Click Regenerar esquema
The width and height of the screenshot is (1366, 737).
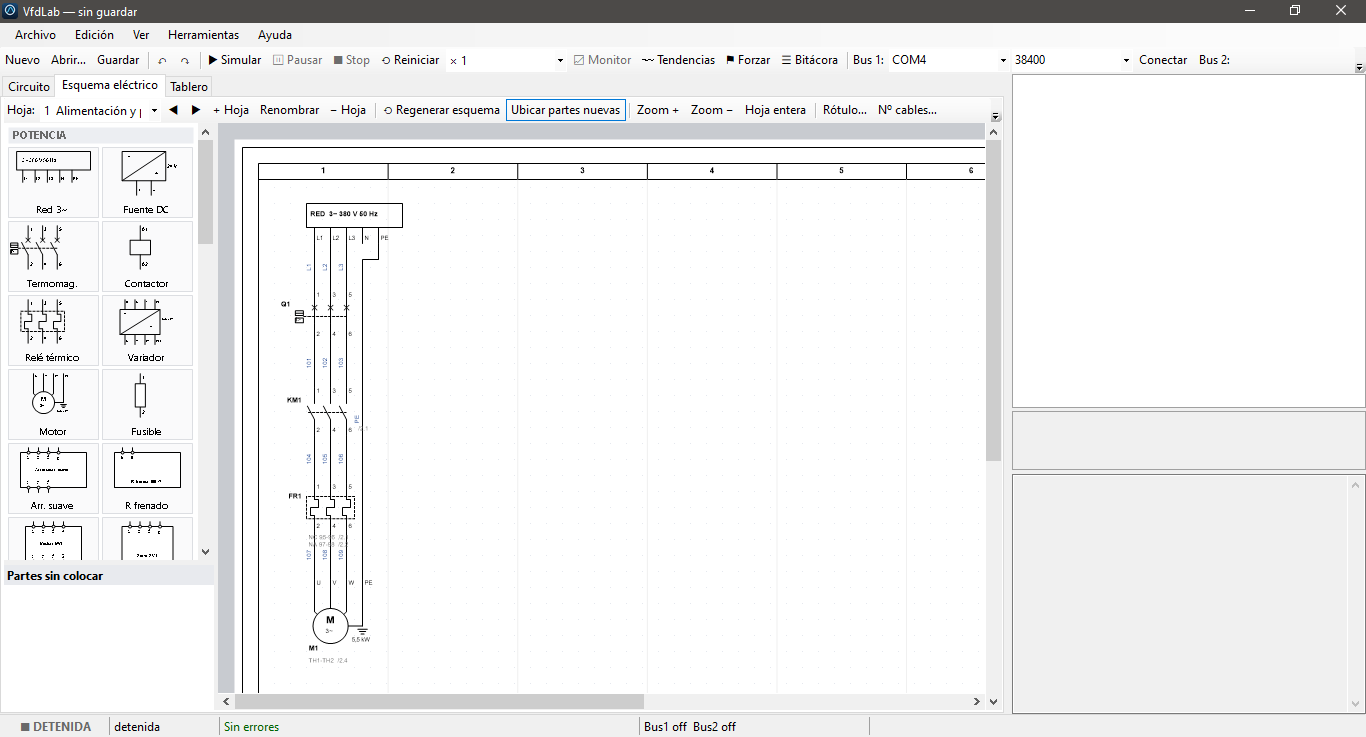(x=442, y=110)
